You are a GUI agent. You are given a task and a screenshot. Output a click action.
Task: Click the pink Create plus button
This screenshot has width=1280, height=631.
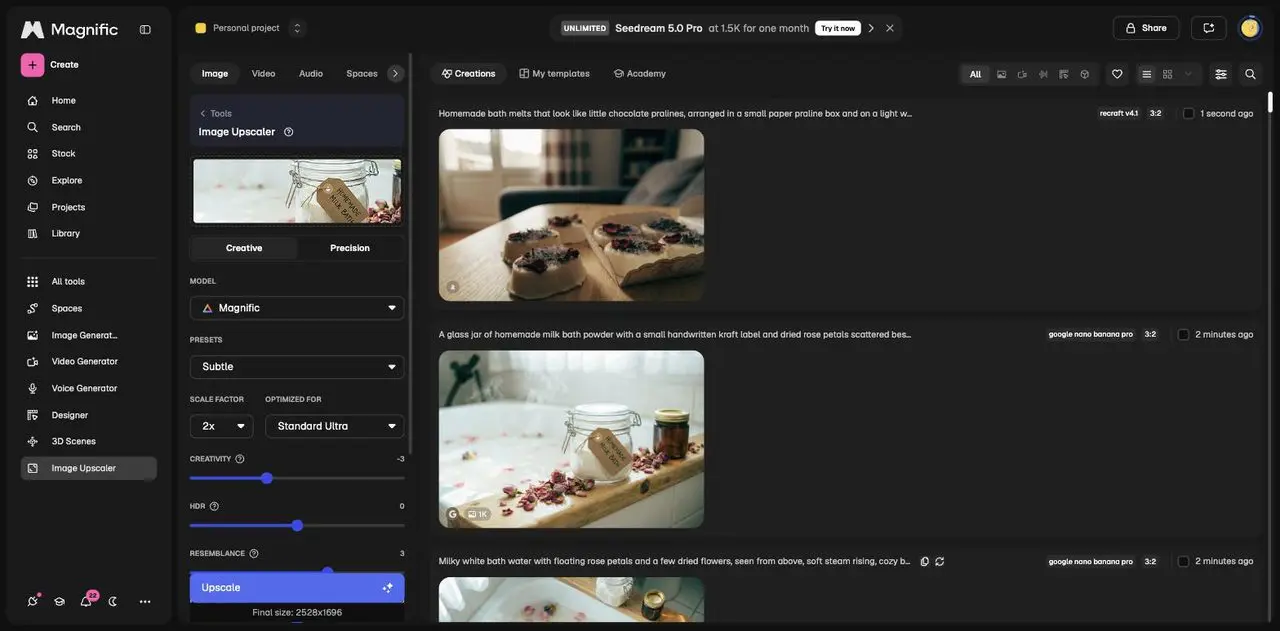(32, 65)
